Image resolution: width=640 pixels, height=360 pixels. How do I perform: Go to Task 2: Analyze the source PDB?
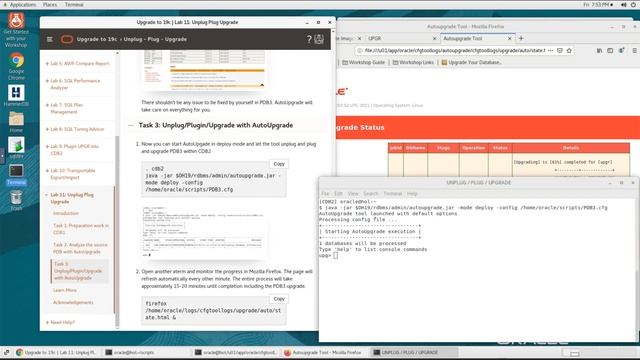coord(80,248)
